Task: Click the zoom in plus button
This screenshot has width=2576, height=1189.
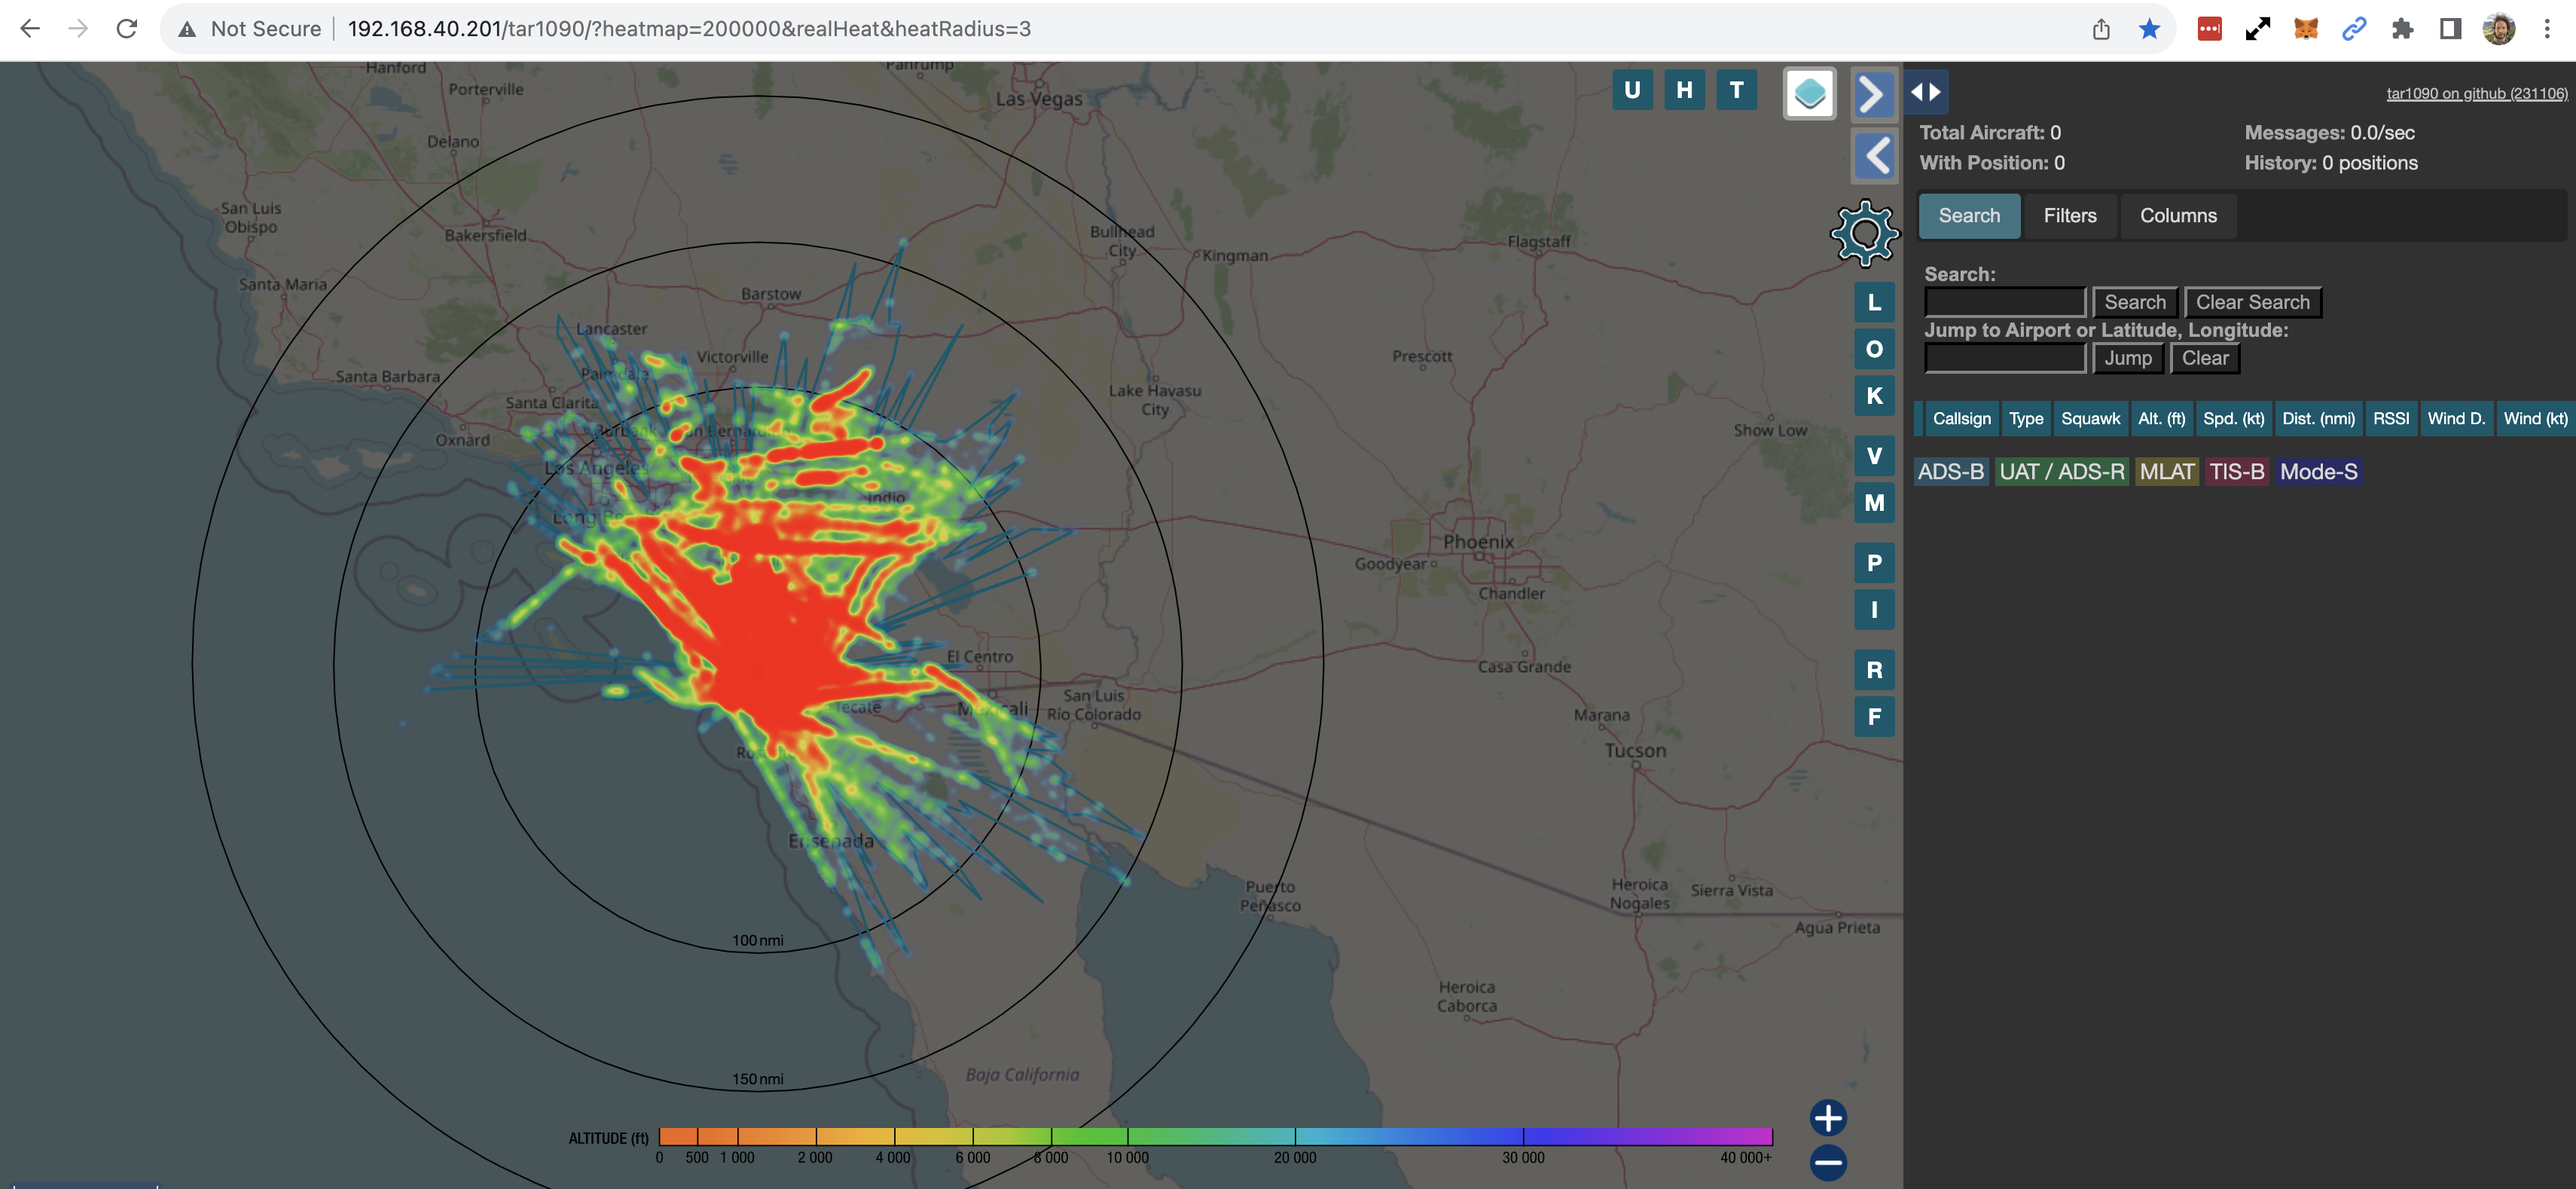Action: coord(1827,1118)
